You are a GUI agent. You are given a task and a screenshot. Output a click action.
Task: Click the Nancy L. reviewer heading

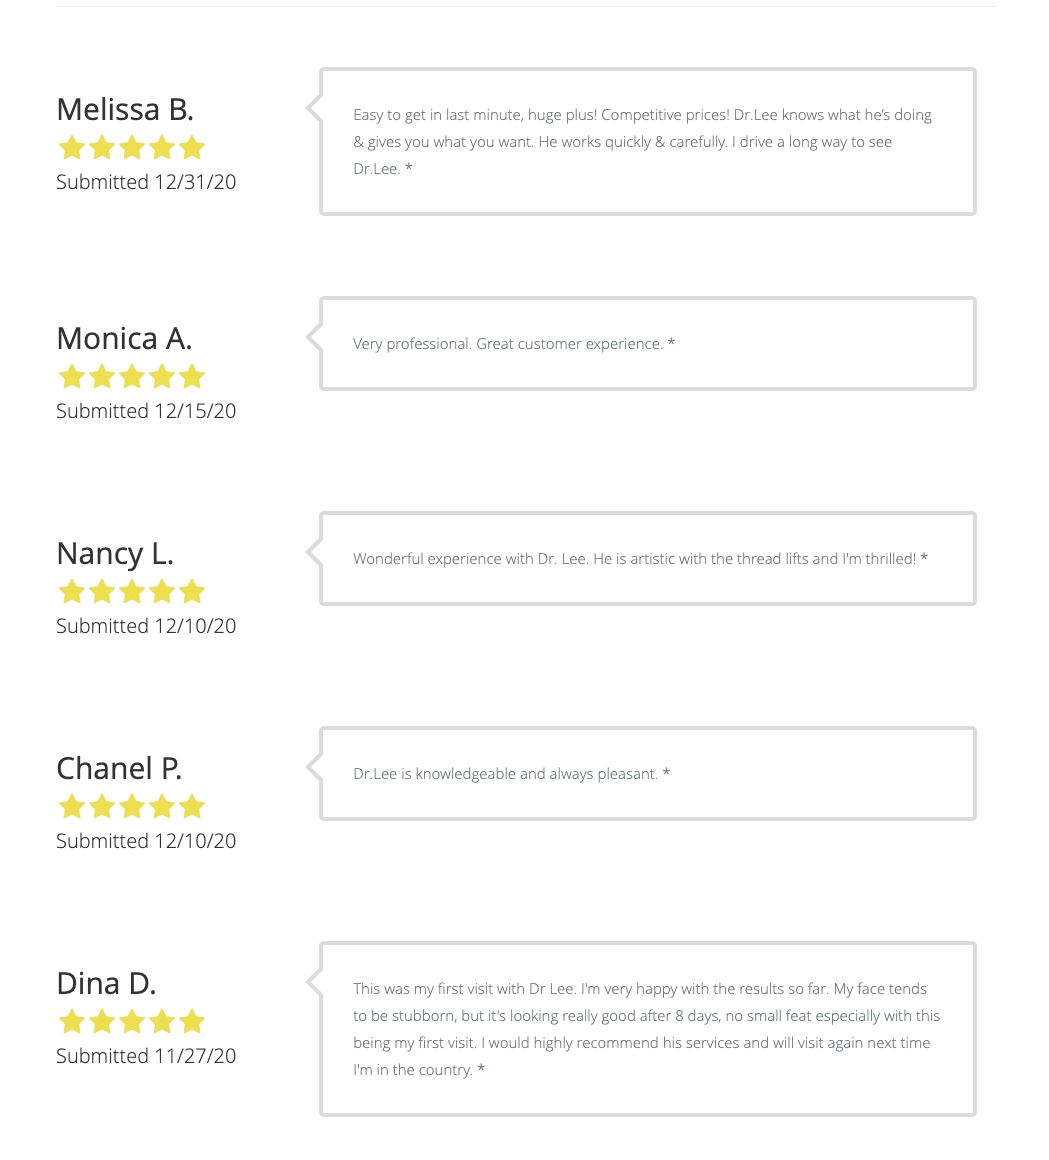pos(115,553)
